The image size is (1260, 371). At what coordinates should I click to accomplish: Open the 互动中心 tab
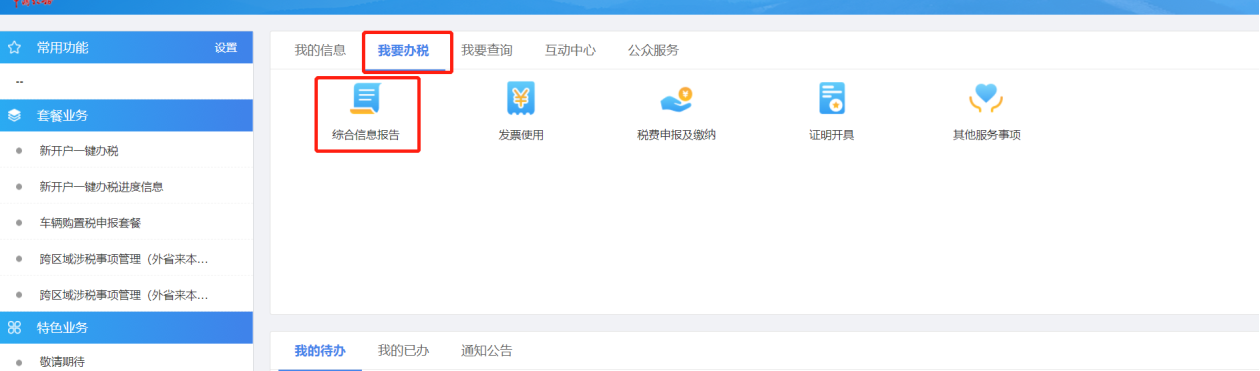570,50
